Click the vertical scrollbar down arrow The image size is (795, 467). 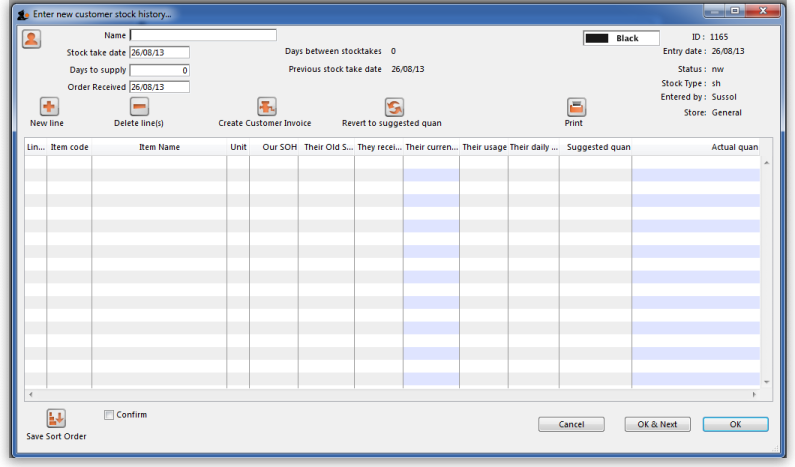[767, 382]
